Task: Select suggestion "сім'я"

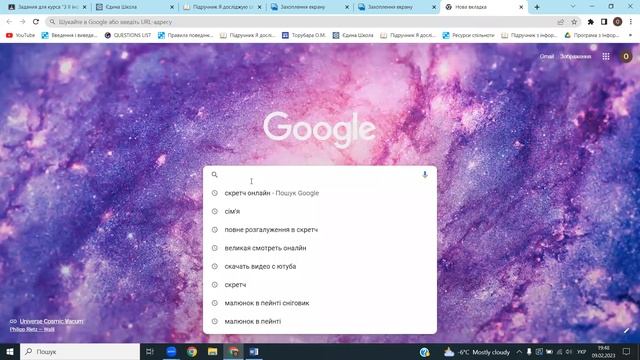Action: (320, 211)
